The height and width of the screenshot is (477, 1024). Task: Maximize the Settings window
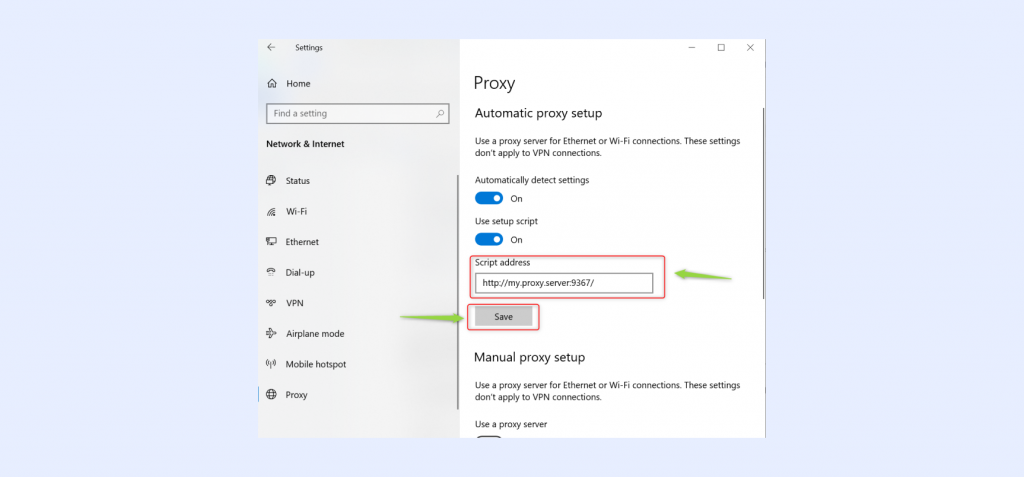point(721,48)
